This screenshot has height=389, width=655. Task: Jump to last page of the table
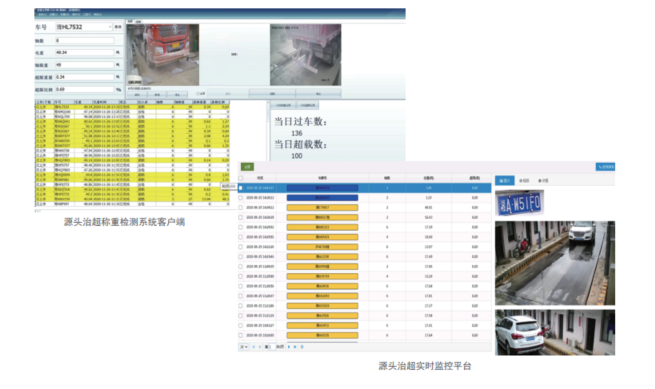(295, 347)
